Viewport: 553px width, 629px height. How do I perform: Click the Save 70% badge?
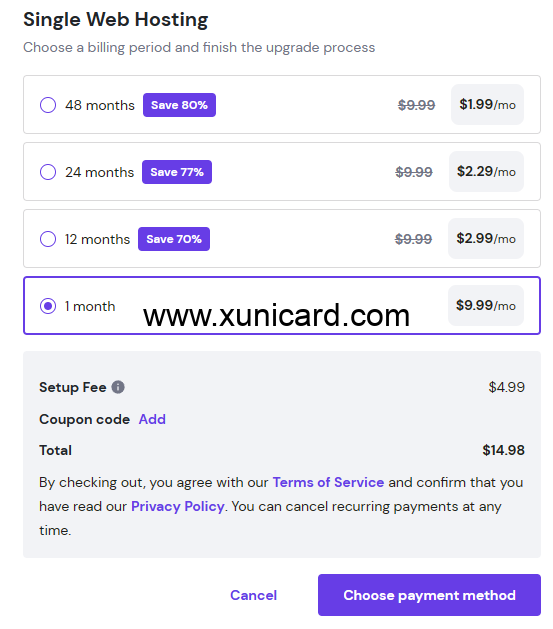[174, 239]
